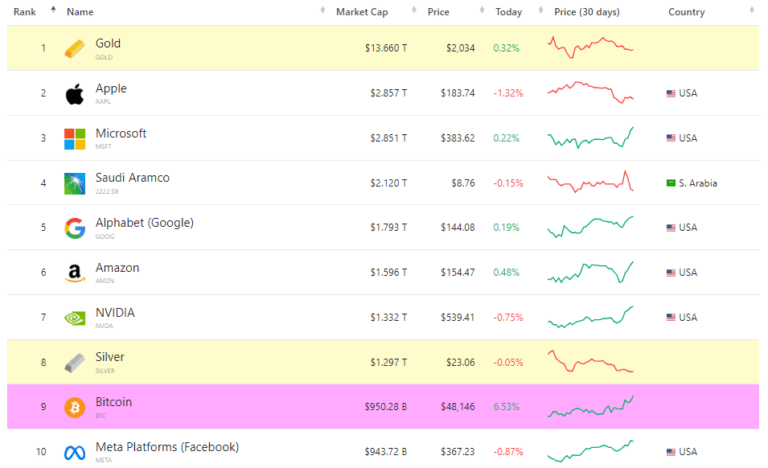Click the Gold 30-day price sparkline
This screenshot has width=768, height=468.
(590, 47)
